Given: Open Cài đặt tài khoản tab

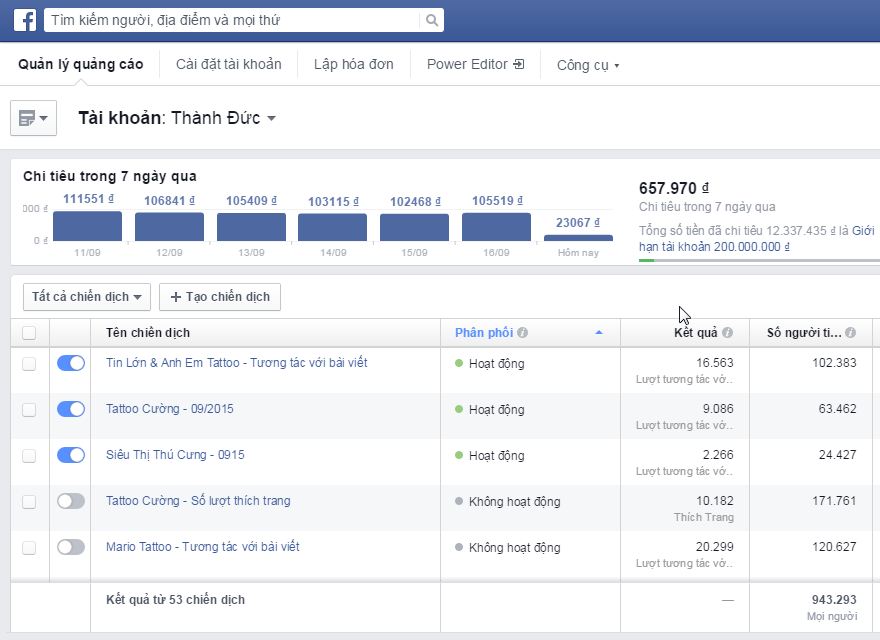Looking at the screenshot, I should 228,65.
